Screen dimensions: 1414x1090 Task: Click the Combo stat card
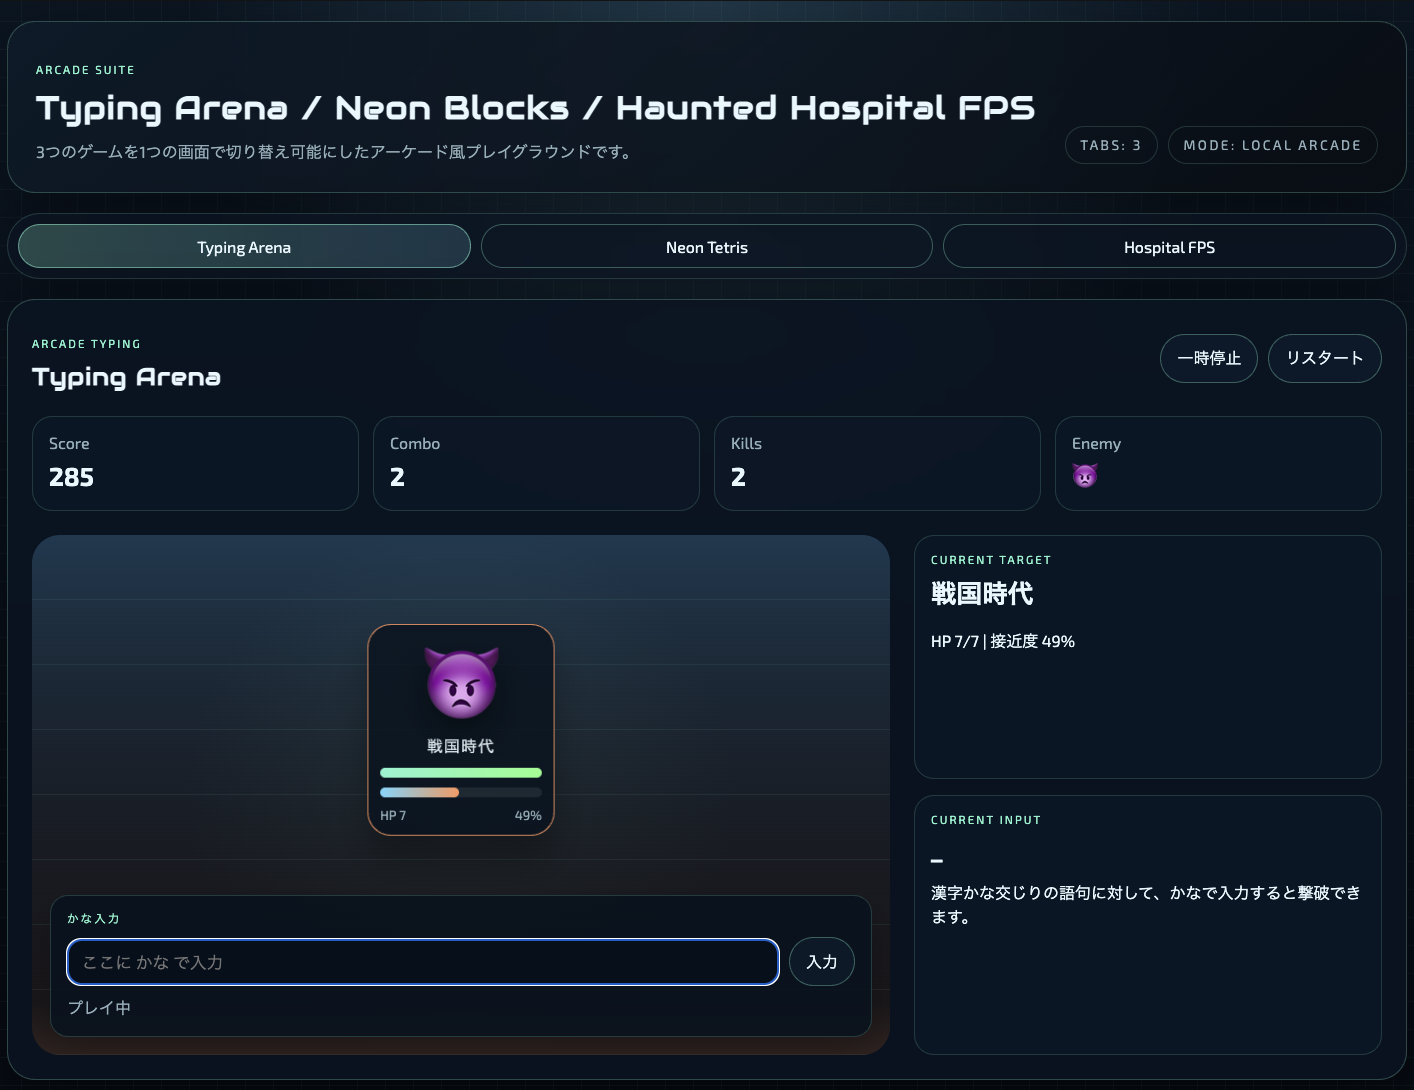point(536,464)
